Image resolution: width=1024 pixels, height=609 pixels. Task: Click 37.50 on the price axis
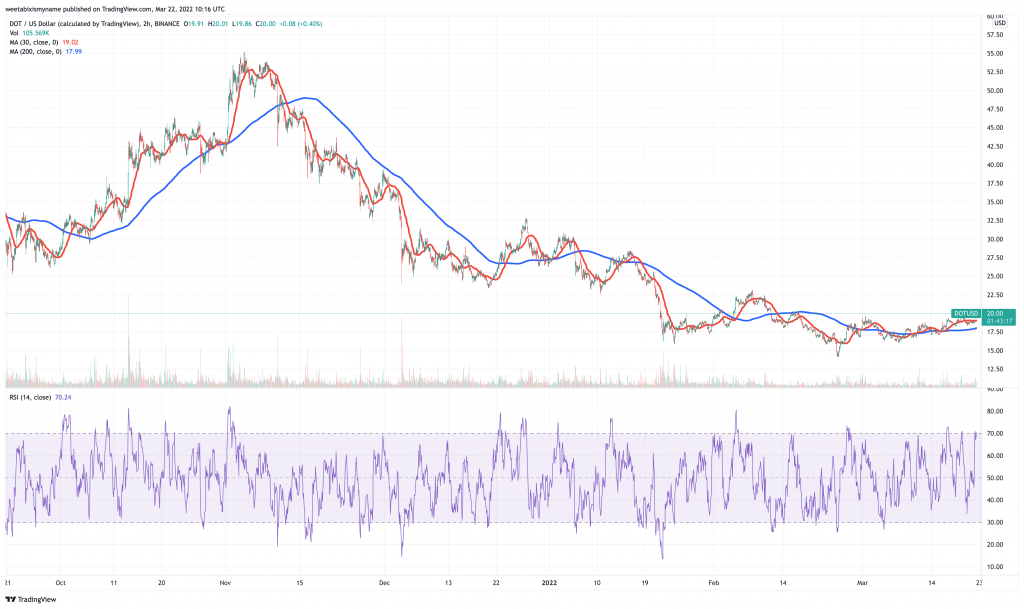point(995,183)
